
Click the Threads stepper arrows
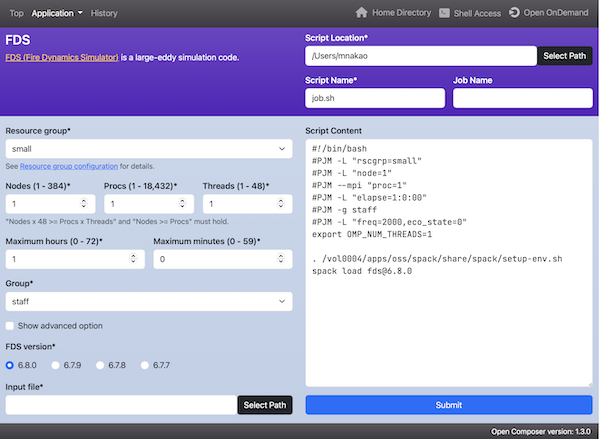281,203
